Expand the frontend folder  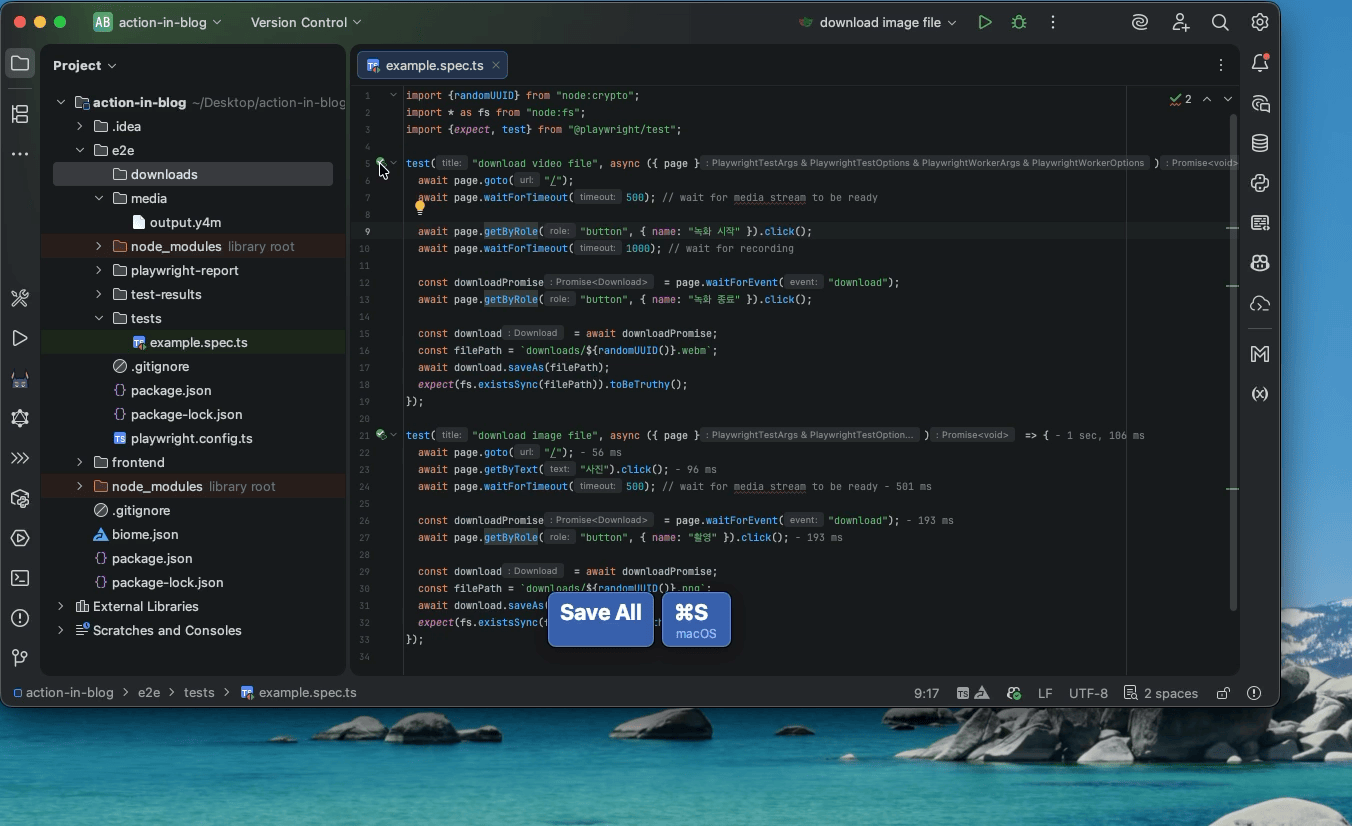click(x=80, y=462)
